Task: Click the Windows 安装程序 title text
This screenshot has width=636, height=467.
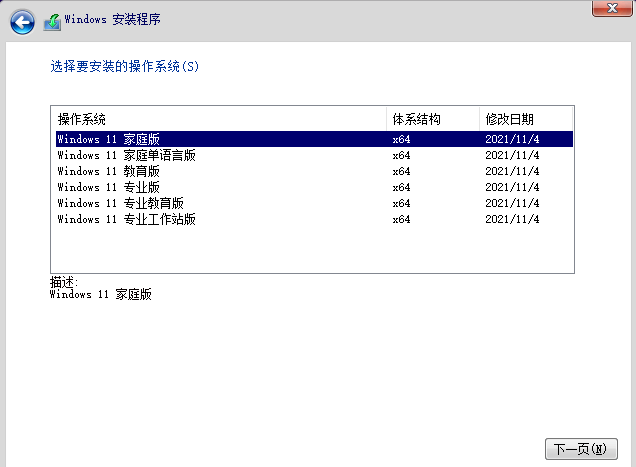Action: click(112, 19)
